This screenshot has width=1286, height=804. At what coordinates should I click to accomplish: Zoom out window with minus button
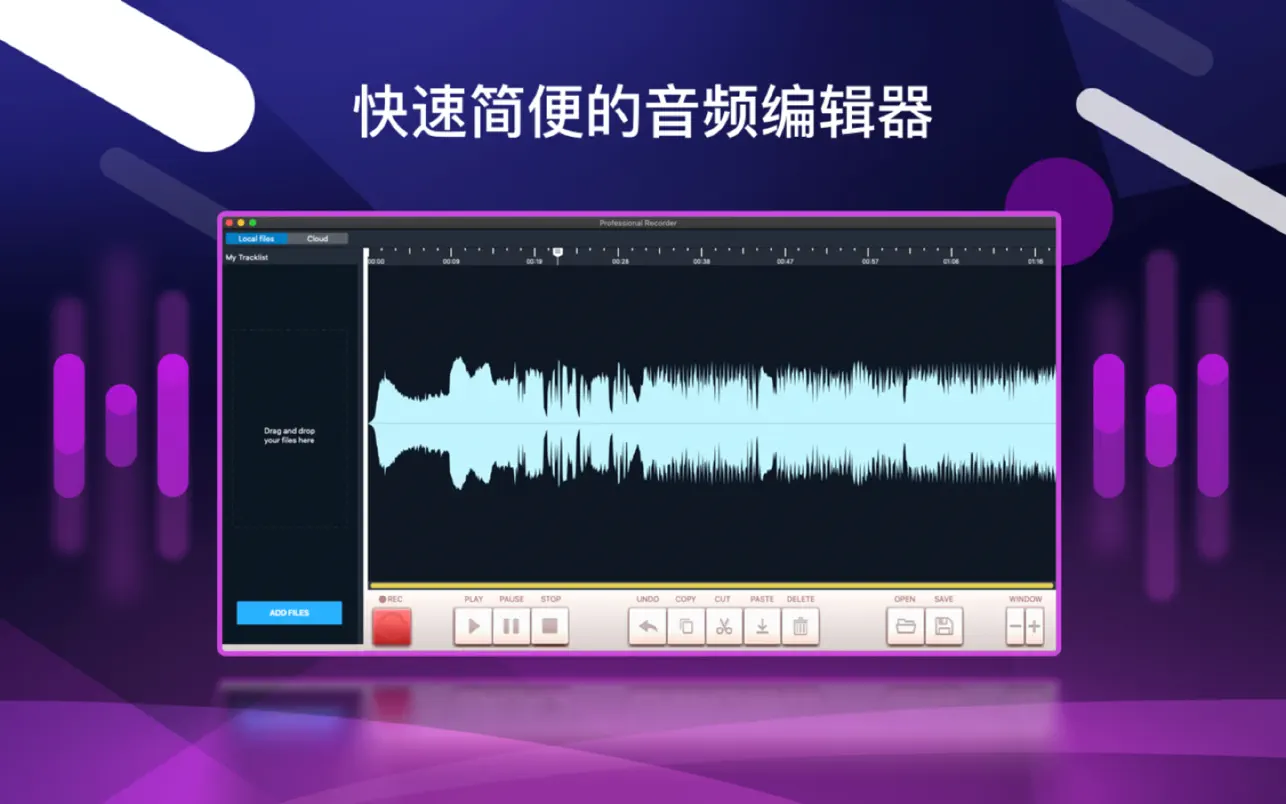(1015, 627)
